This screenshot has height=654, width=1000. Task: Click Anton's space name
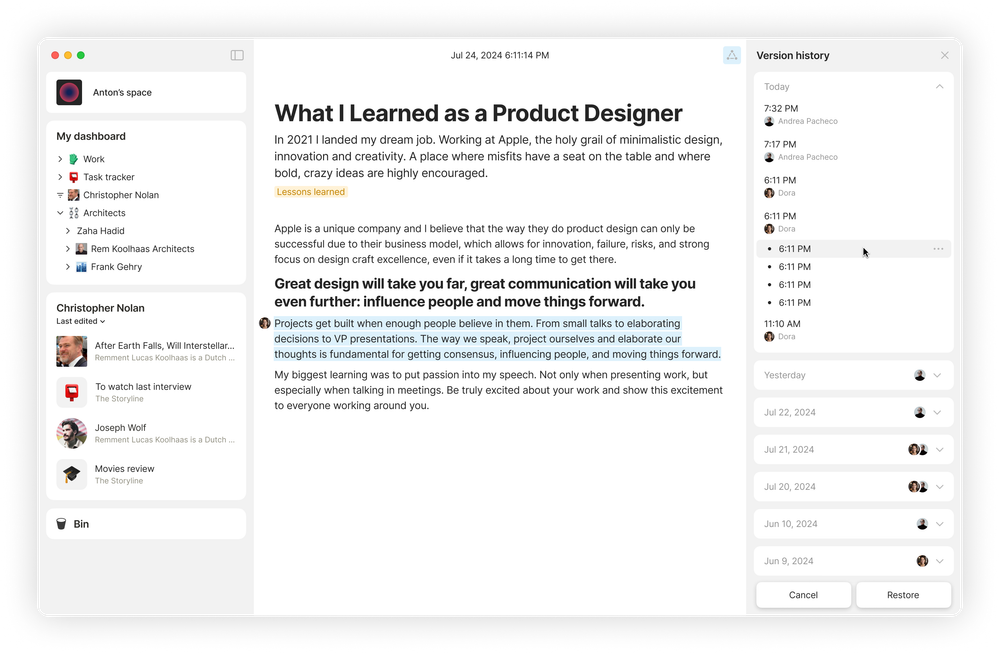[x=122, y=93]
